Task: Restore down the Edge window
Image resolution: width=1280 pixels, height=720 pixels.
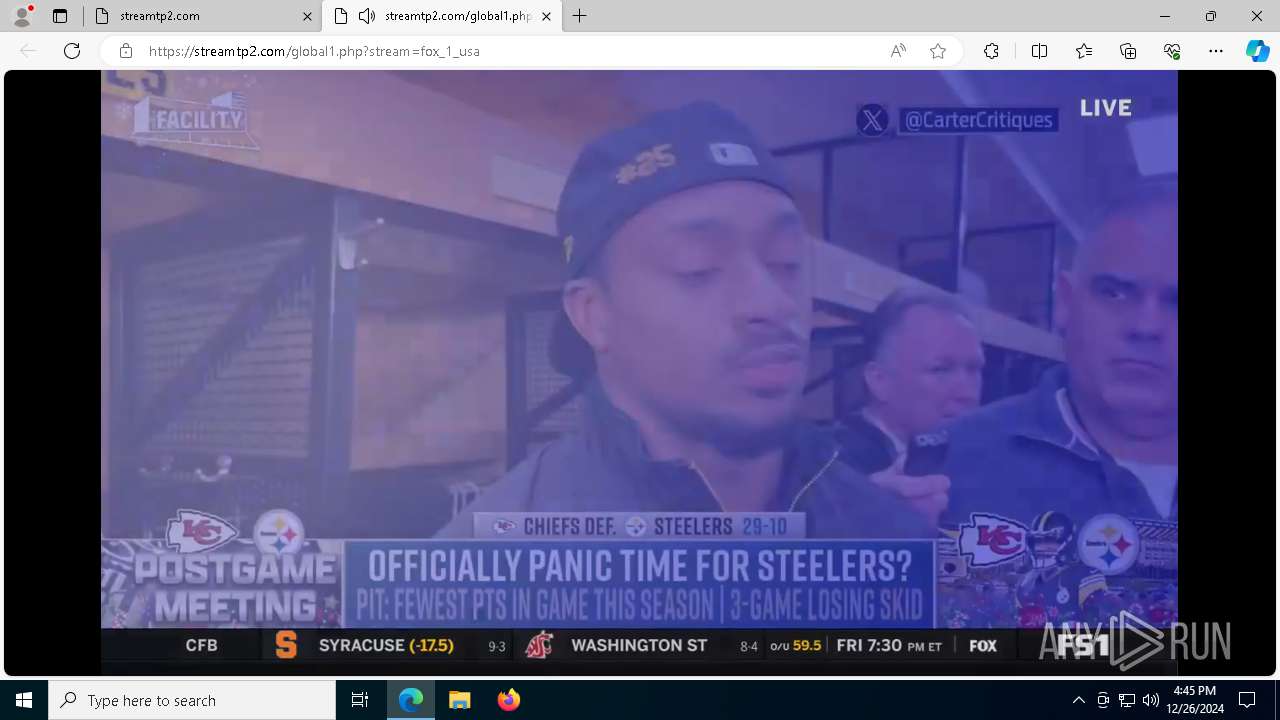Action: pos(1211,16)
